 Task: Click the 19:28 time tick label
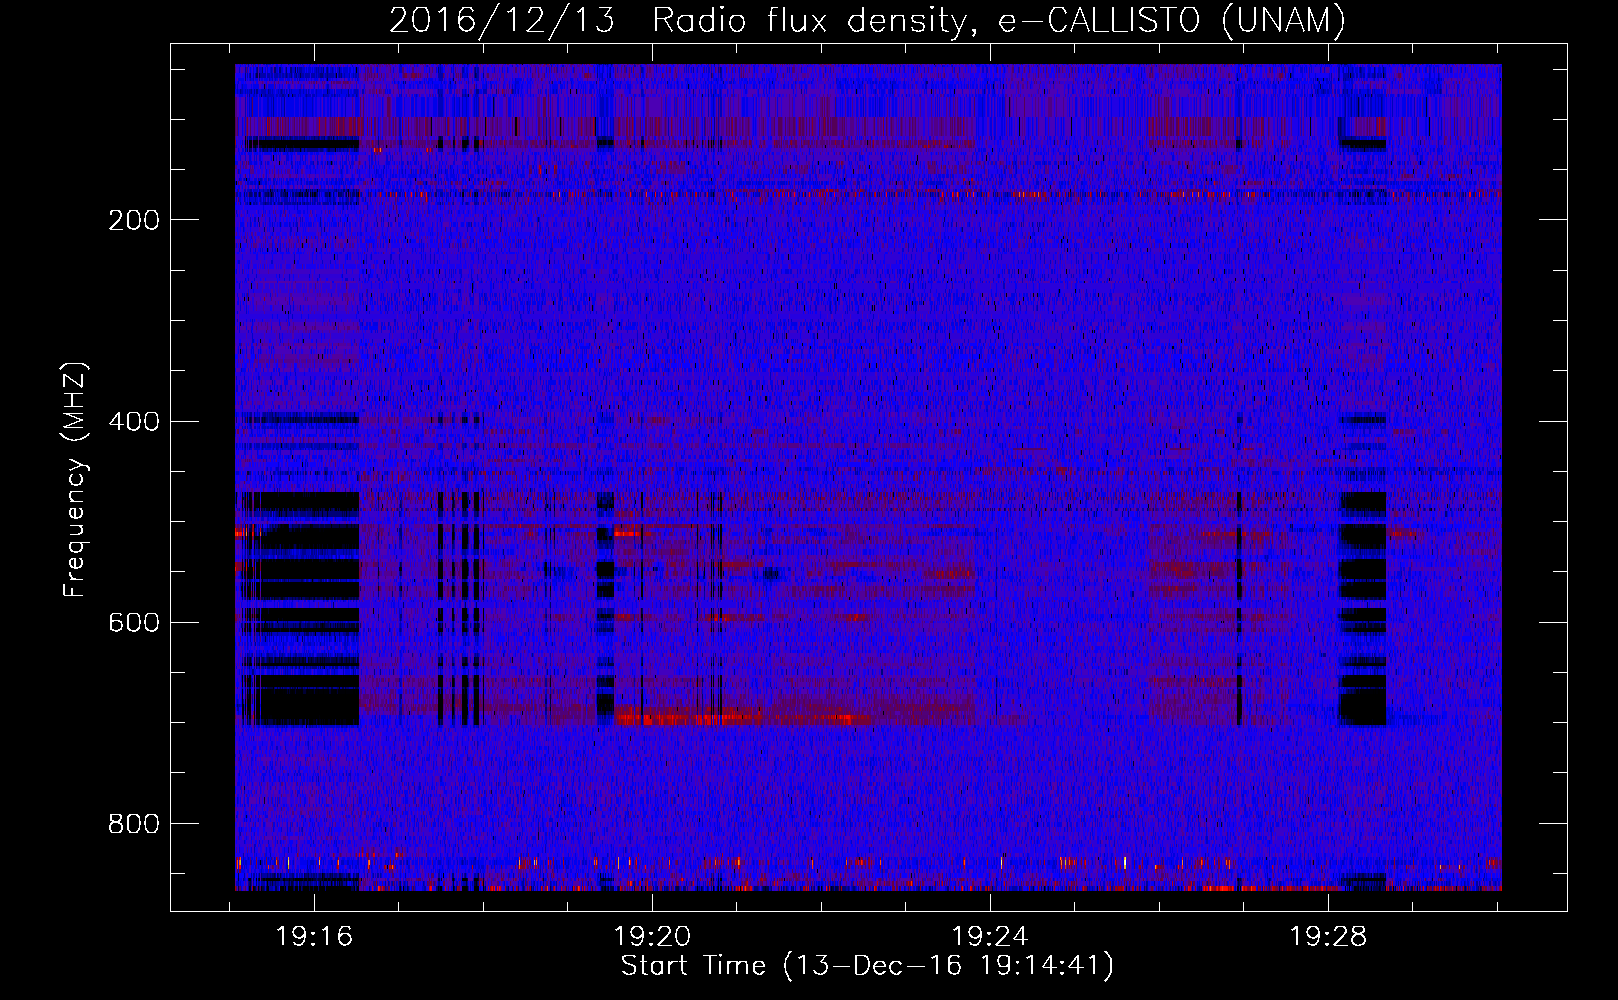tap(1328, 937)
